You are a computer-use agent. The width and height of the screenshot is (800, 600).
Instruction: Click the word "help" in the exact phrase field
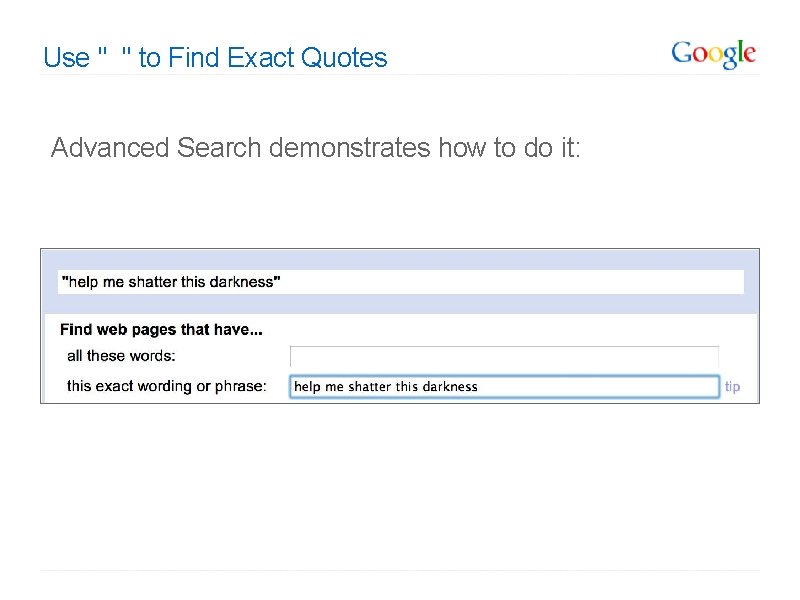tap(307, 387)
